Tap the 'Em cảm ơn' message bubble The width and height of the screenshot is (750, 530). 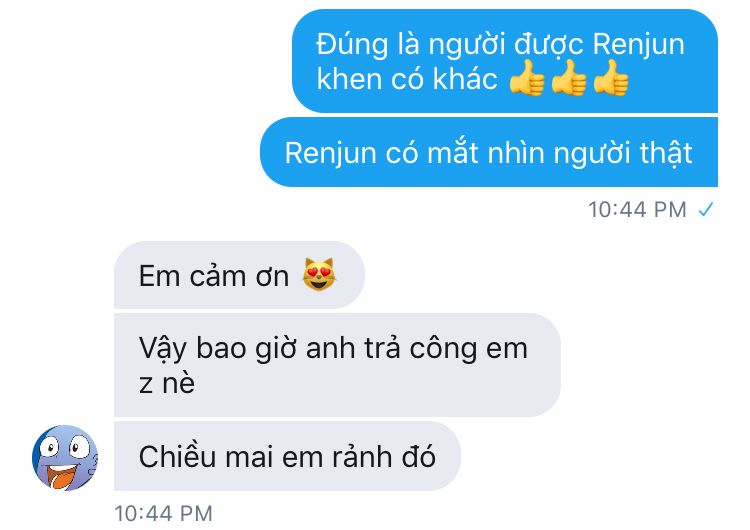[239, 275]
